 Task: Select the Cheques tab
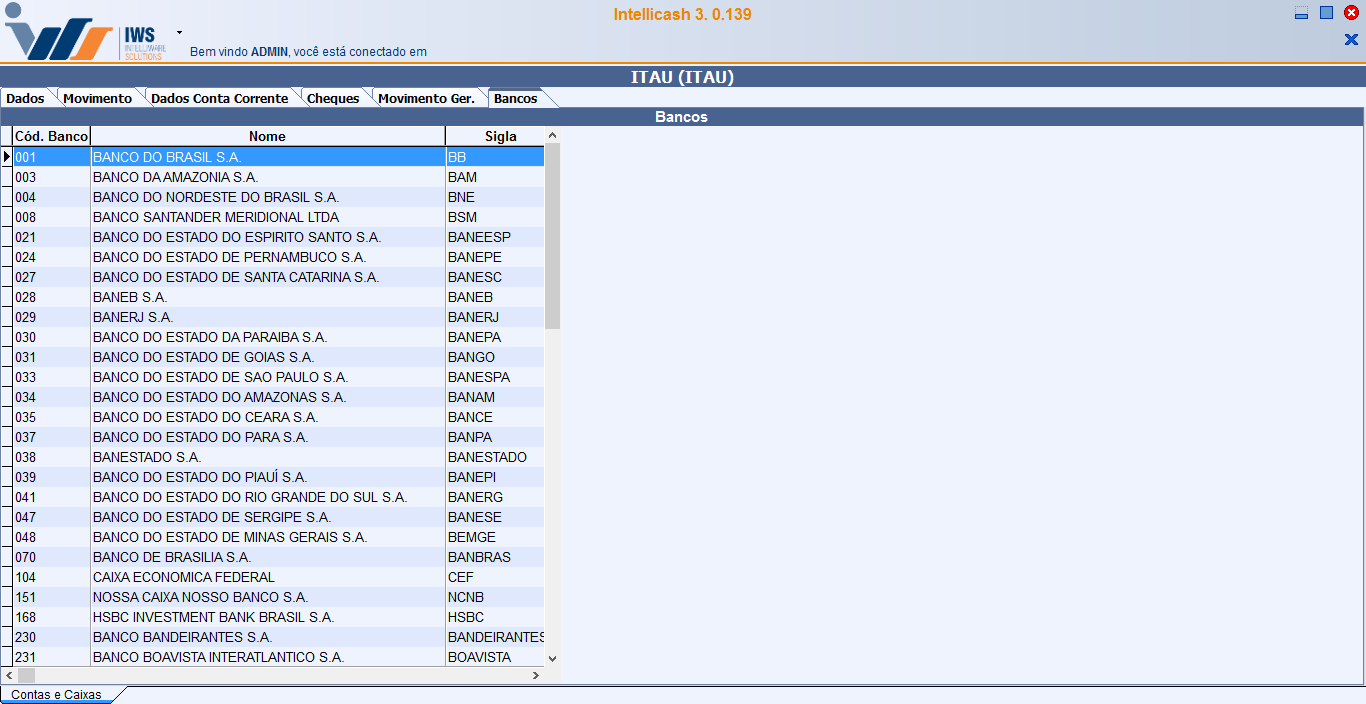tap(333, 98)
